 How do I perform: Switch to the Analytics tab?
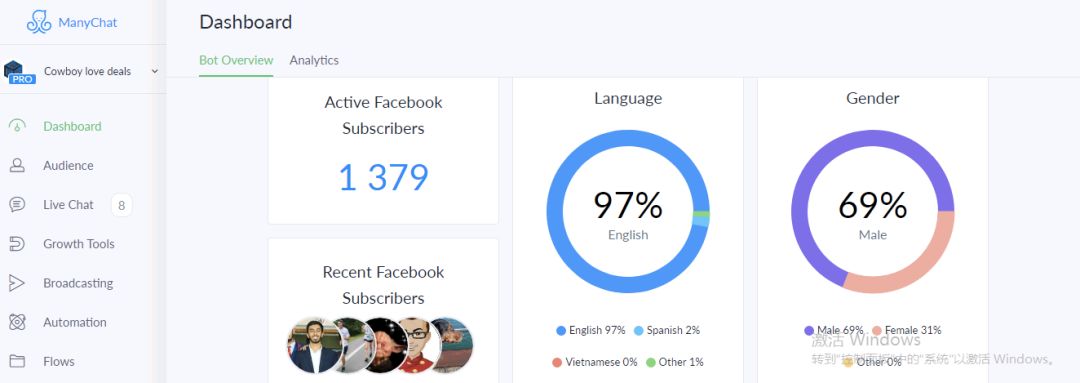point(314,60)
